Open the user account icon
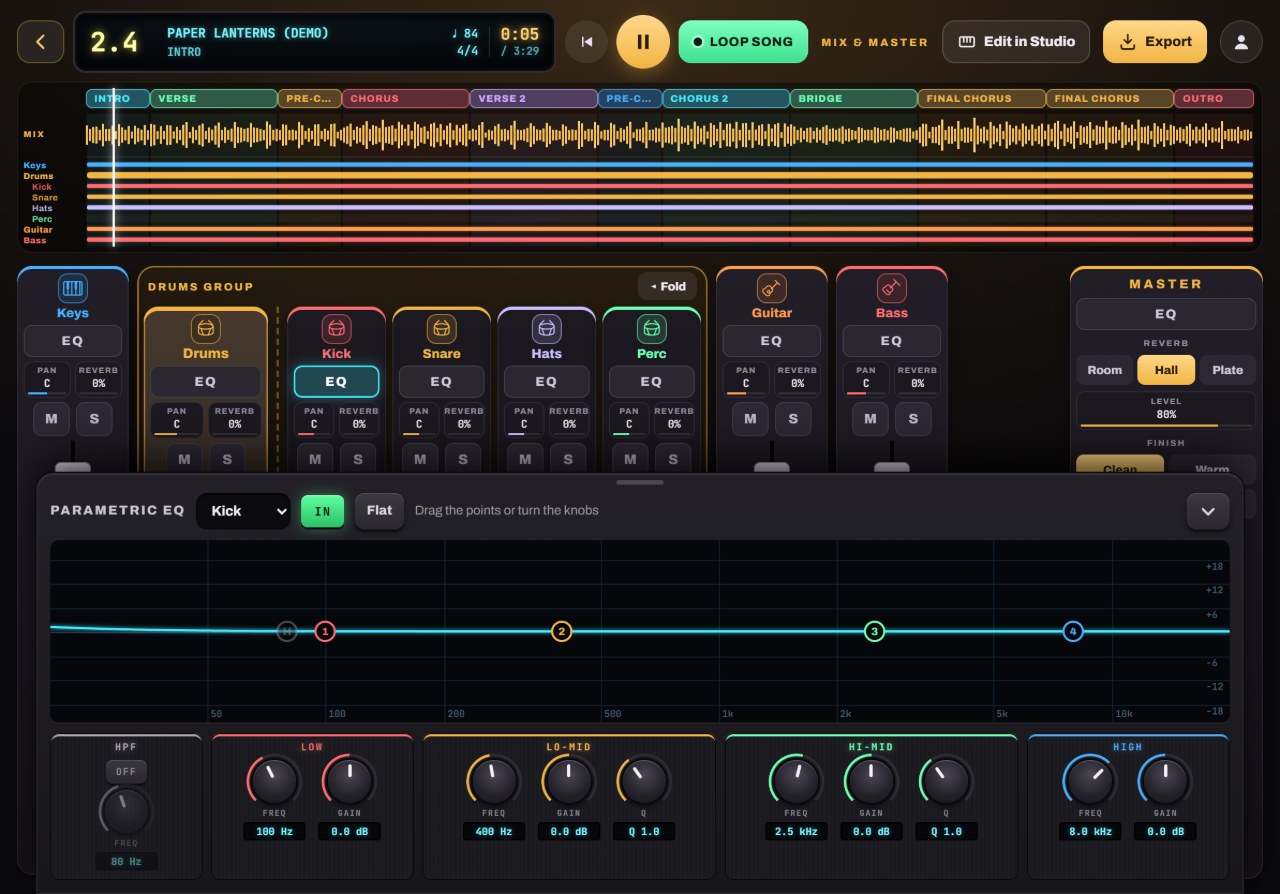Viewport: 1280px width, 894px height. 1241,42
